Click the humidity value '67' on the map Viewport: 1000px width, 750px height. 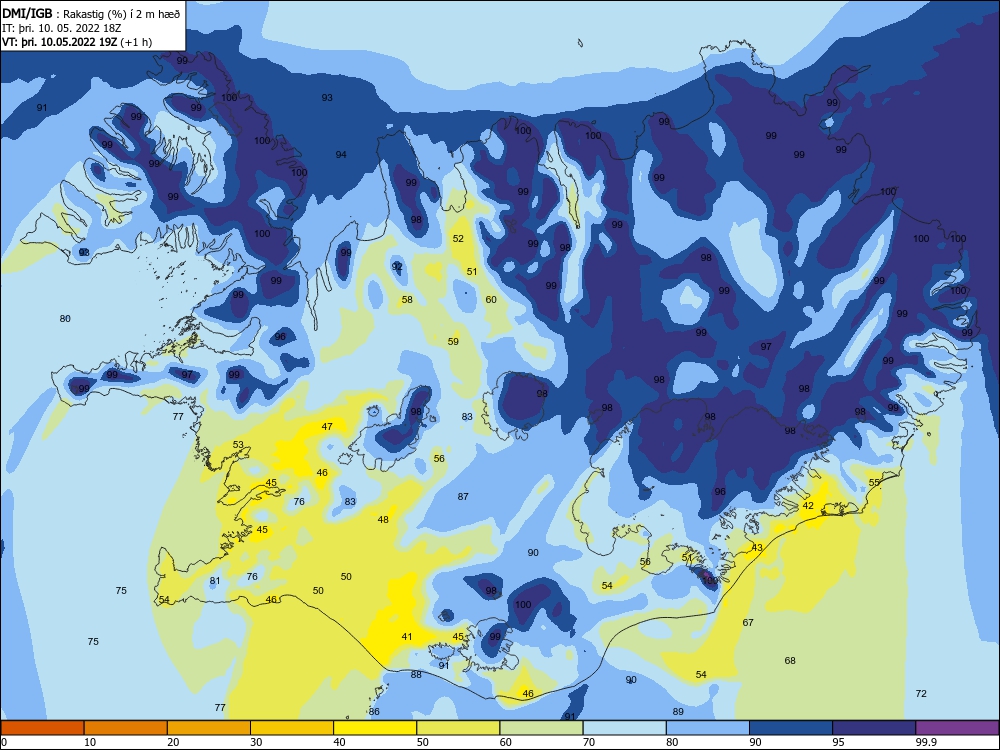tap(748, 622)
